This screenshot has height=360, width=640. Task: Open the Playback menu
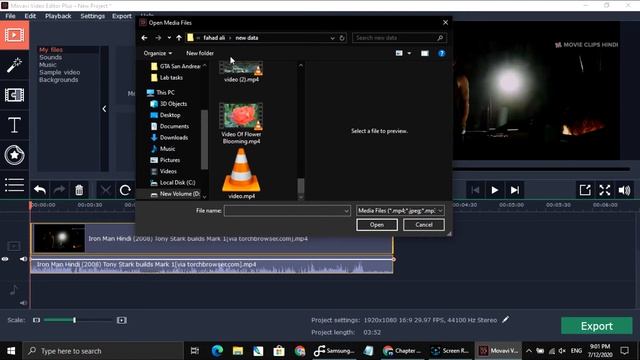click(x=58, y=16)
